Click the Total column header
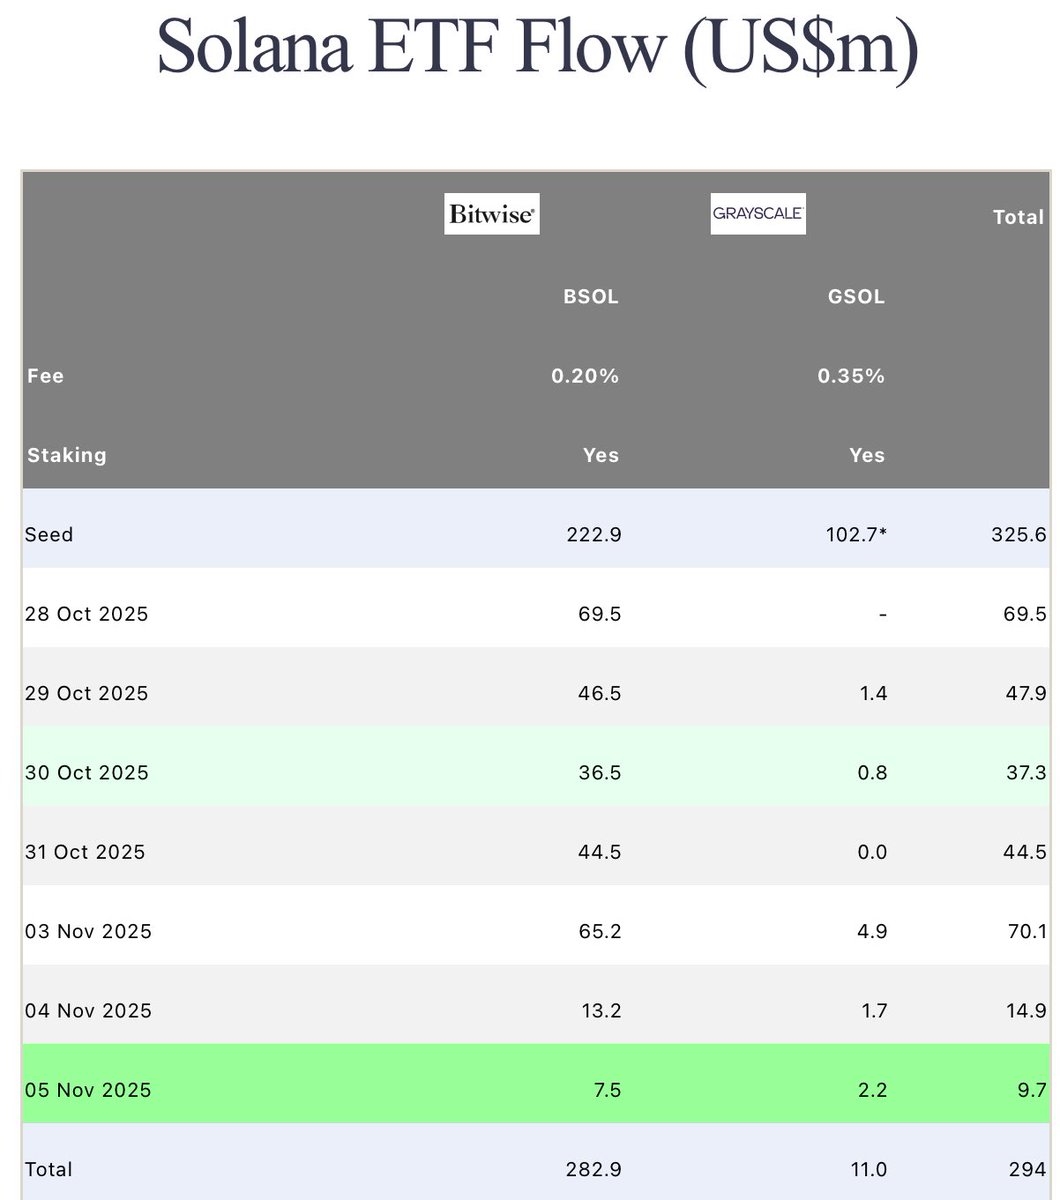The width and height of the screenshot is (1060, 1200). tap(1018, 217)
